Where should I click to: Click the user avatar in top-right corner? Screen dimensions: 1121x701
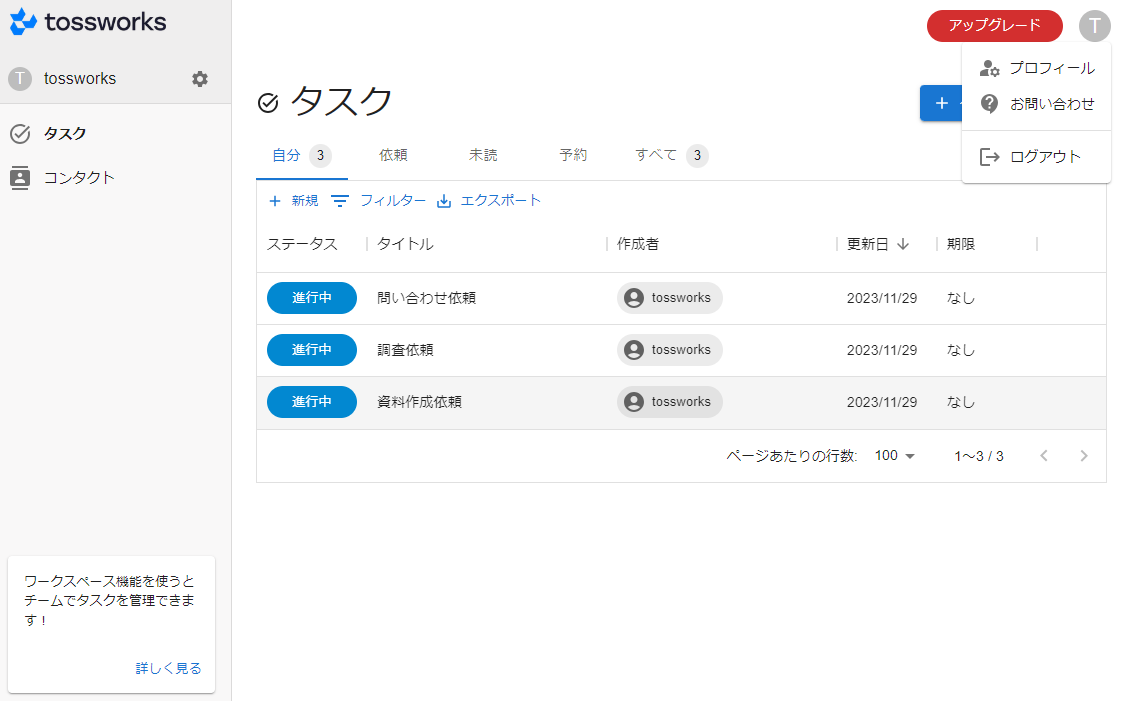tap(1094, 26)
